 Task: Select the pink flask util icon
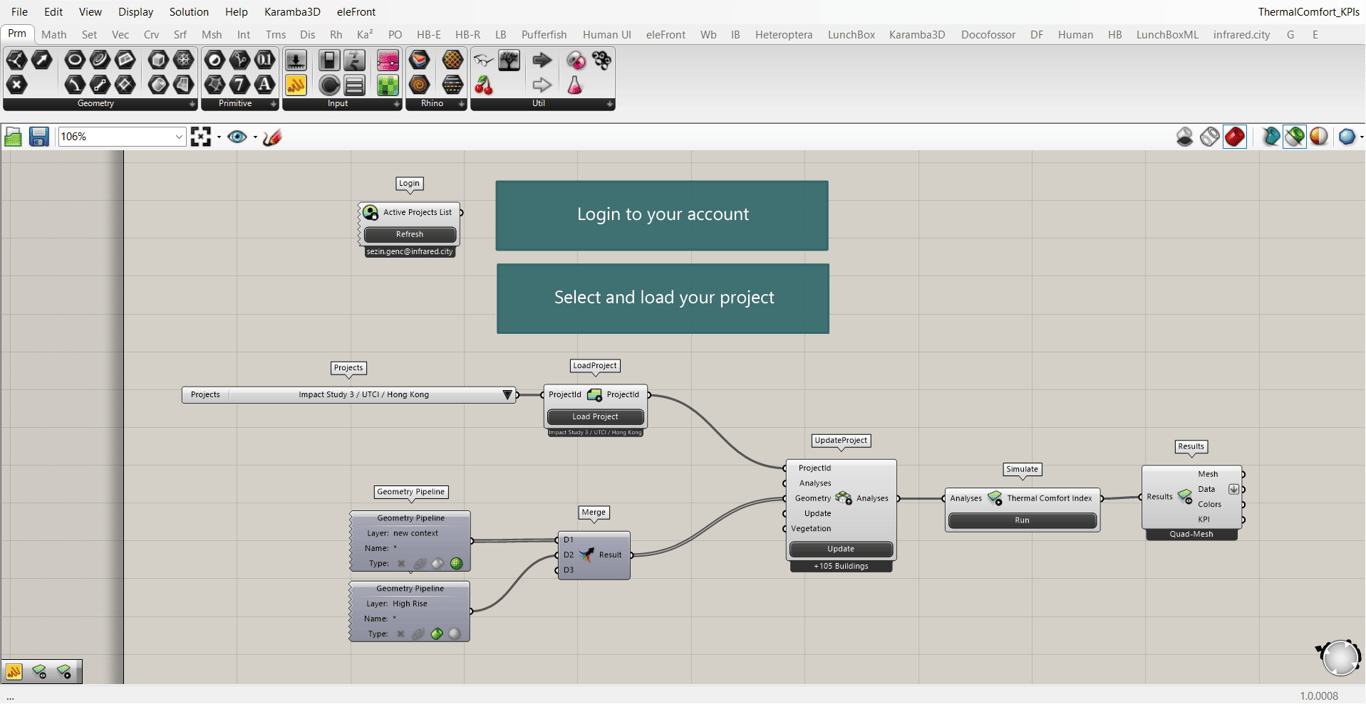point(575,85)
